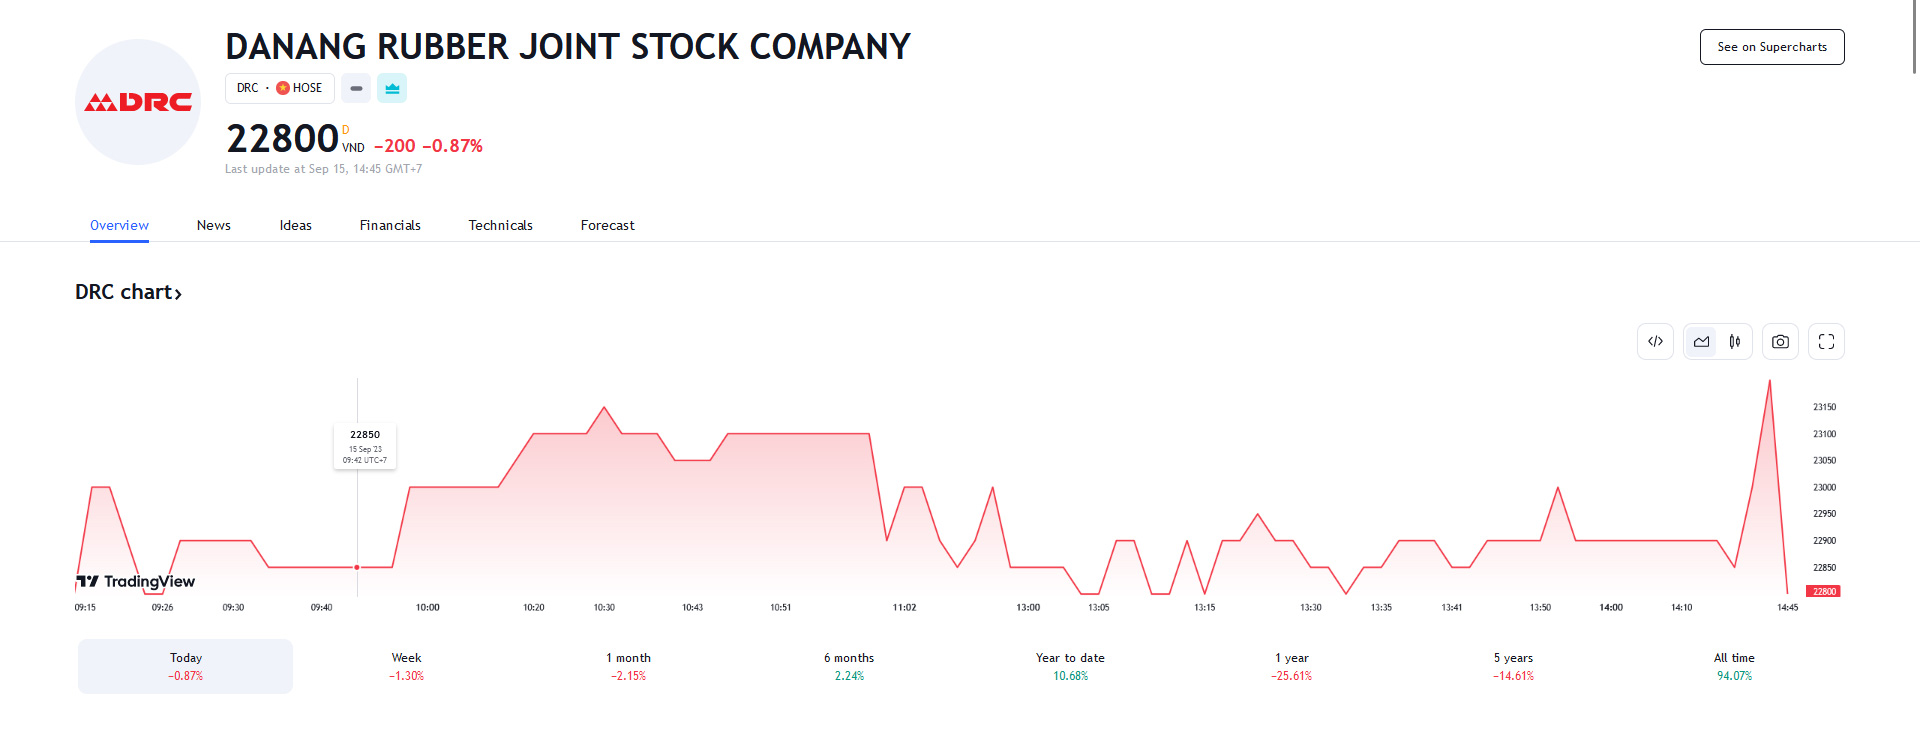The height and width of the screenshot is (734, 1920).
Task: Click the red 22800 price label
Action: point(1824,592)
